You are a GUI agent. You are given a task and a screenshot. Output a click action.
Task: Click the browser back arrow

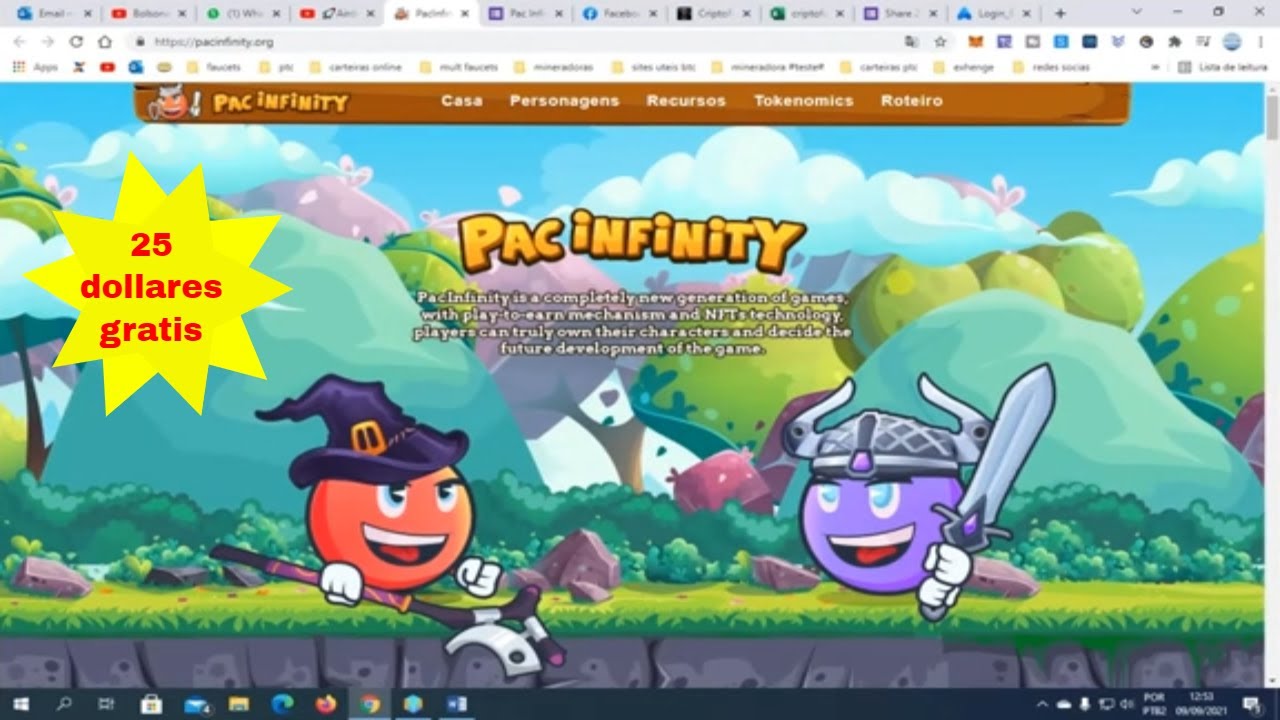[x=19, y=42]
